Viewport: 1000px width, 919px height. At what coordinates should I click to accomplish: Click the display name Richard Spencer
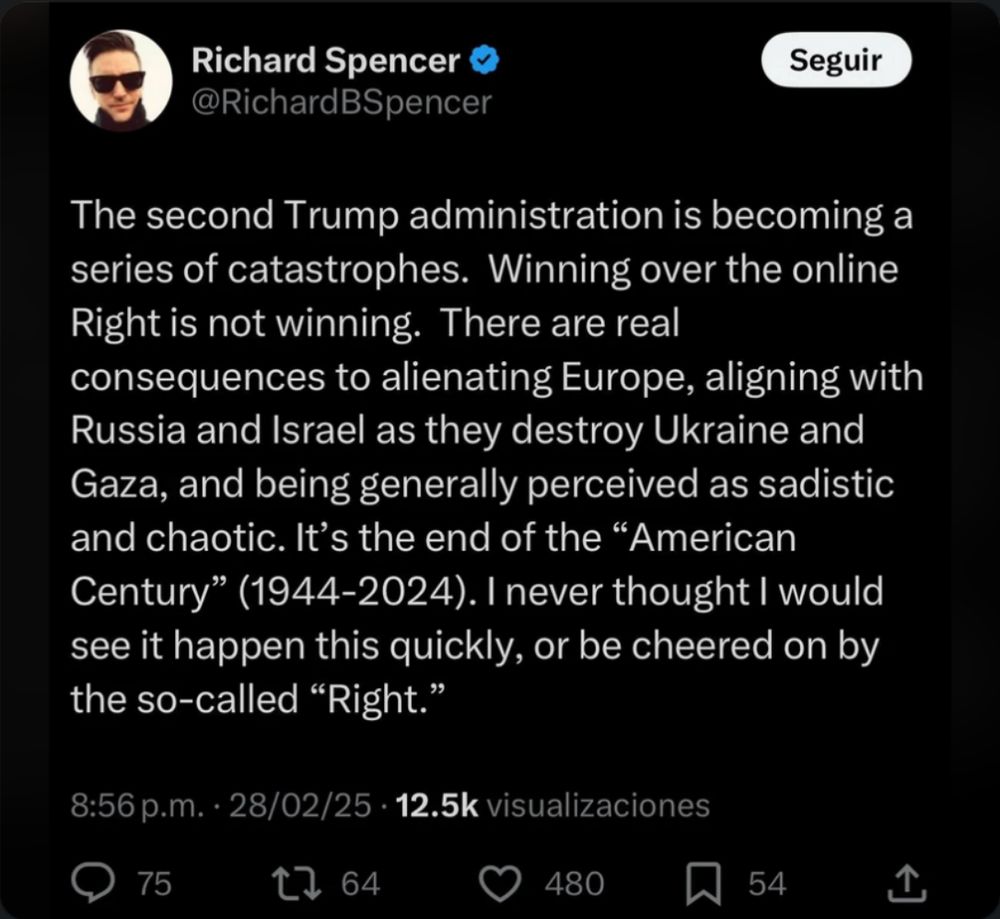point(324,59)
